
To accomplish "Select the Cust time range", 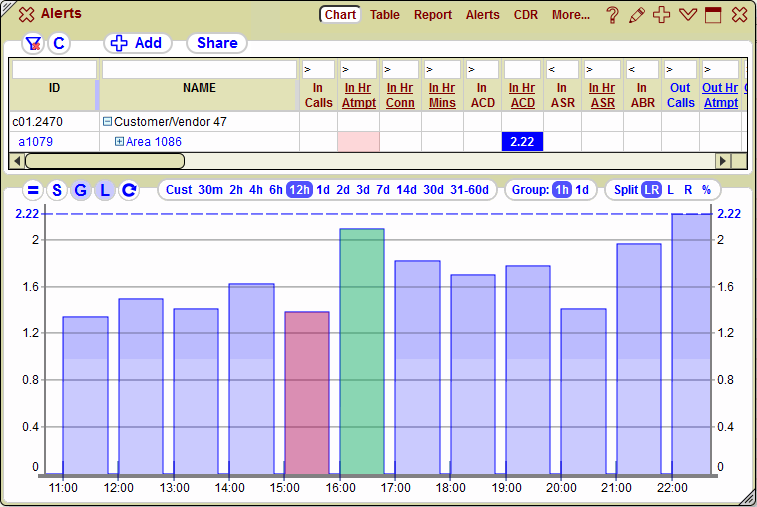I will (179, 190).
